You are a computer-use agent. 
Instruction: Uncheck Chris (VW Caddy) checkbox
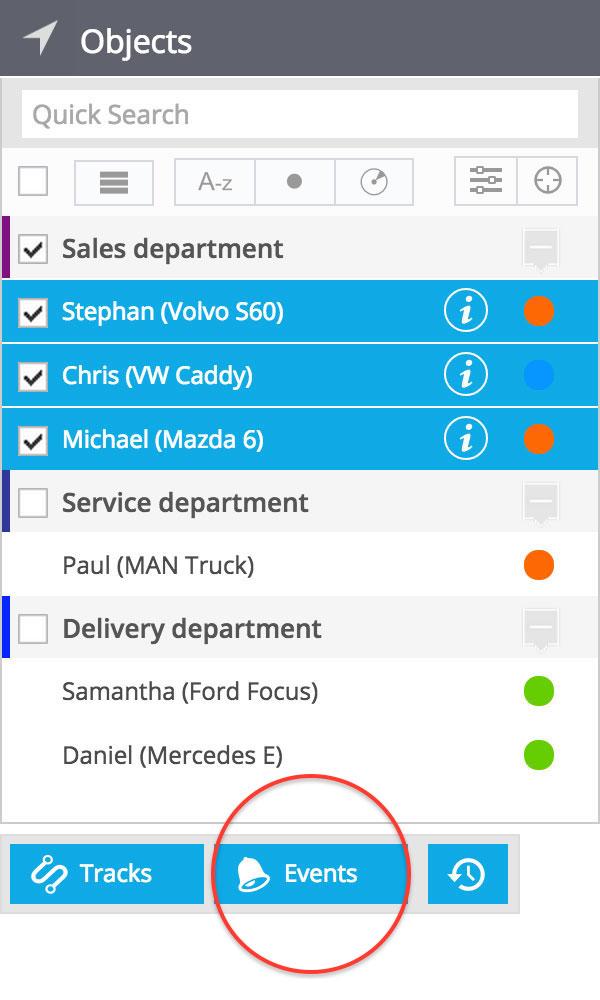(33, 376)
